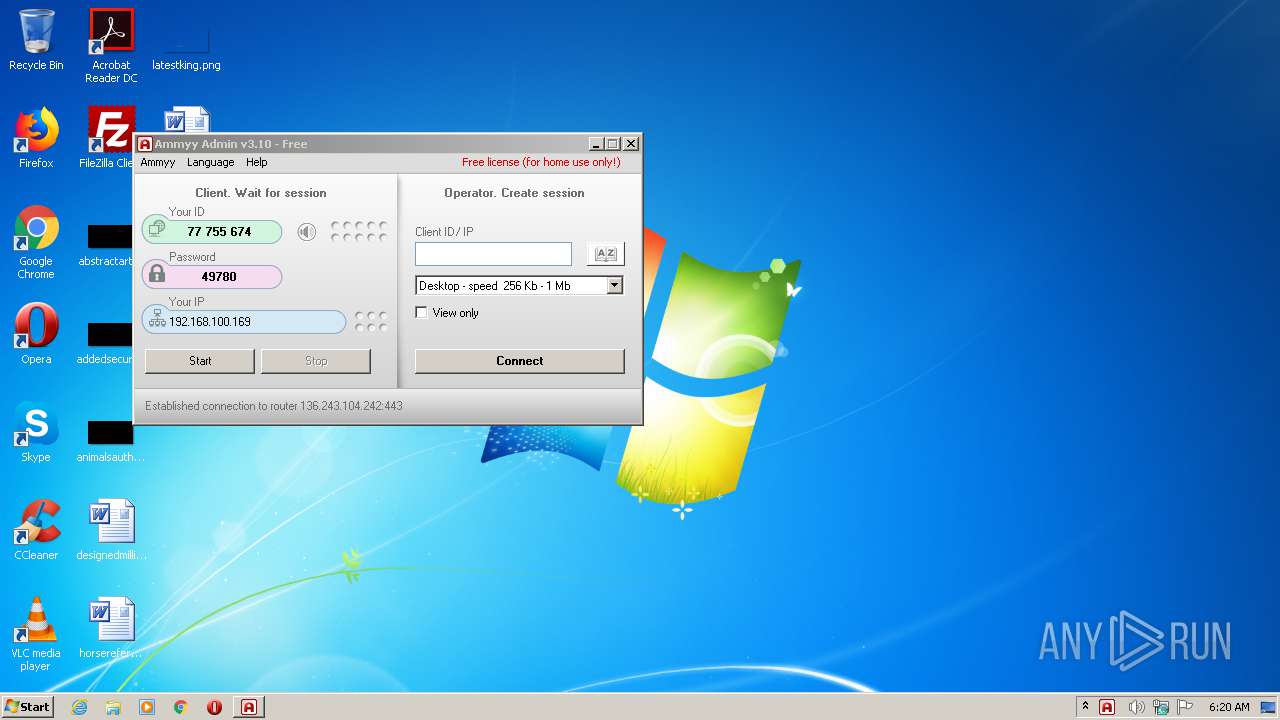Open the contact book AZ icon
Viewport: 1280px width, 720px height.
(606, 254)
